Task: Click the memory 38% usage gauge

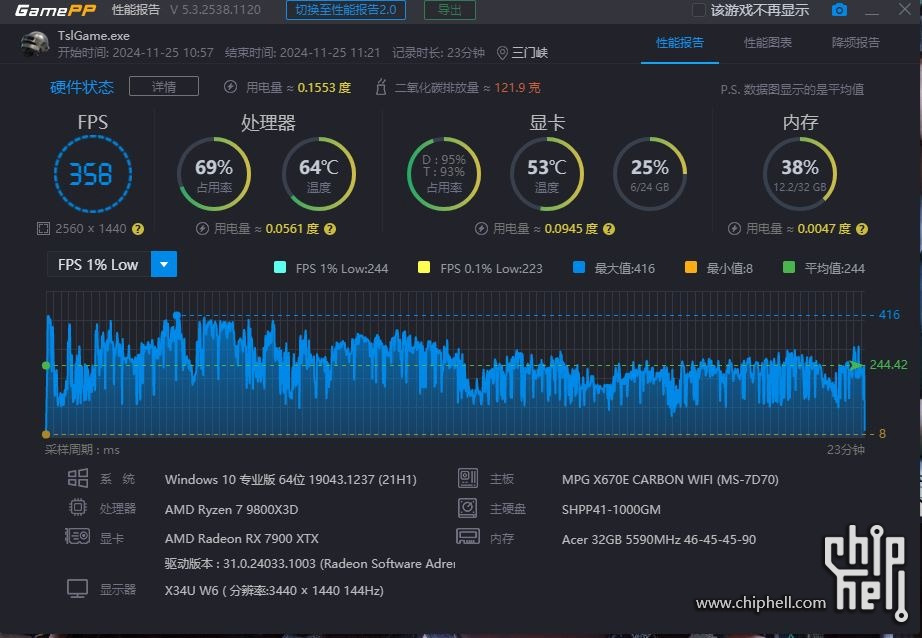Action: (800, 174)
